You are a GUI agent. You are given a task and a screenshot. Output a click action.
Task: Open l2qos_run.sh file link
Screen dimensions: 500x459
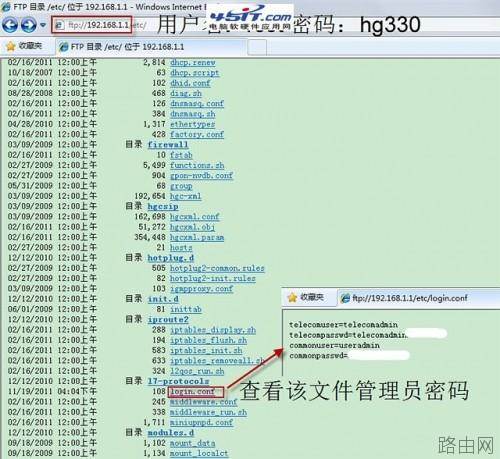(x=197, y=371)
